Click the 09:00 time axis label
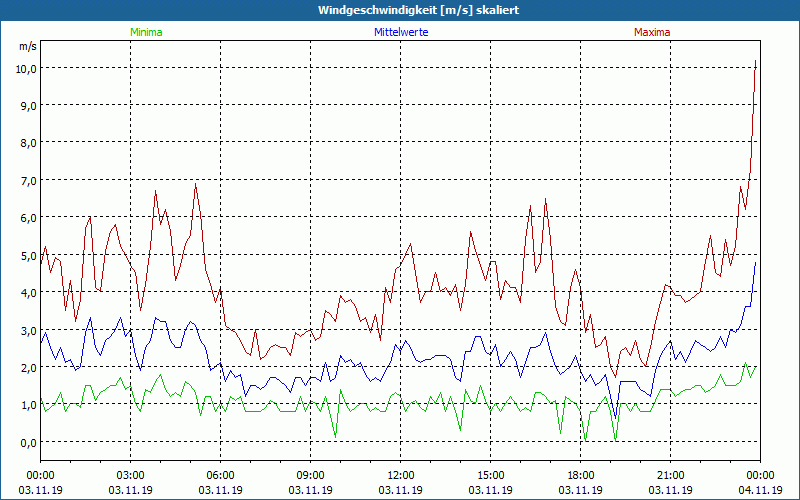 click(x=310, y=476)
